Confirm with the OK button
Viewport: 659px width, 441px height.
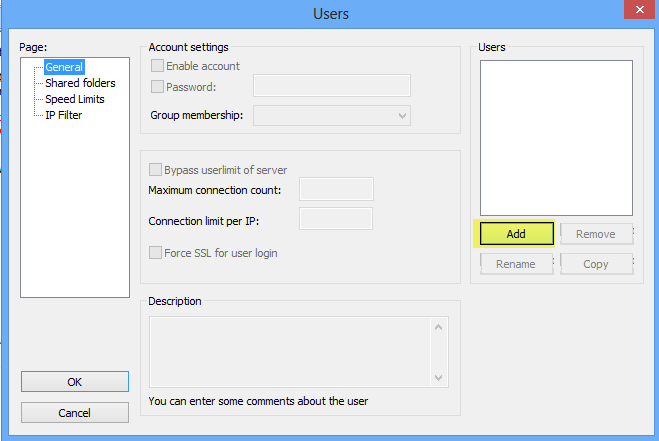75,382
